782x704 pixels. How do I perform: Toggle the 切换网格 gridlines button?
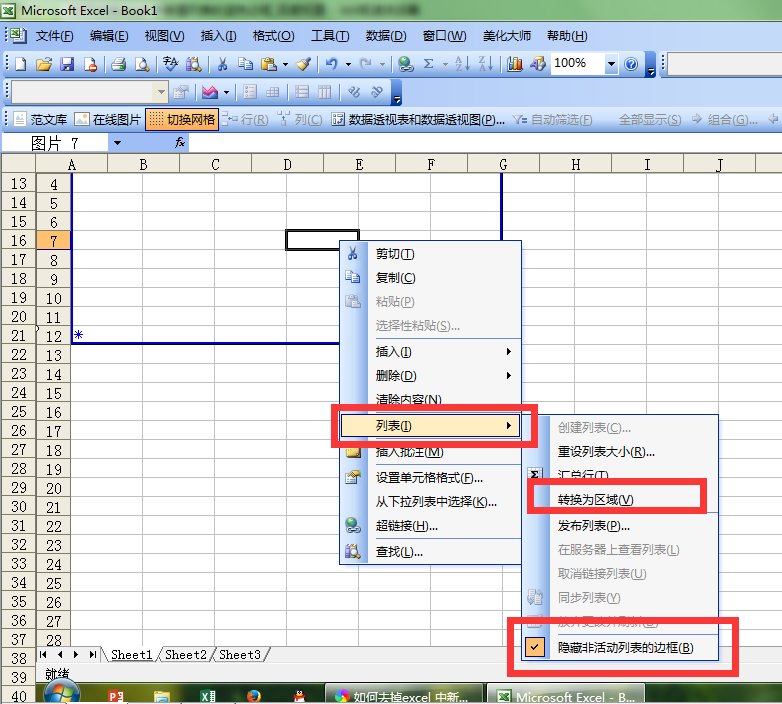[x=182, y=120]
